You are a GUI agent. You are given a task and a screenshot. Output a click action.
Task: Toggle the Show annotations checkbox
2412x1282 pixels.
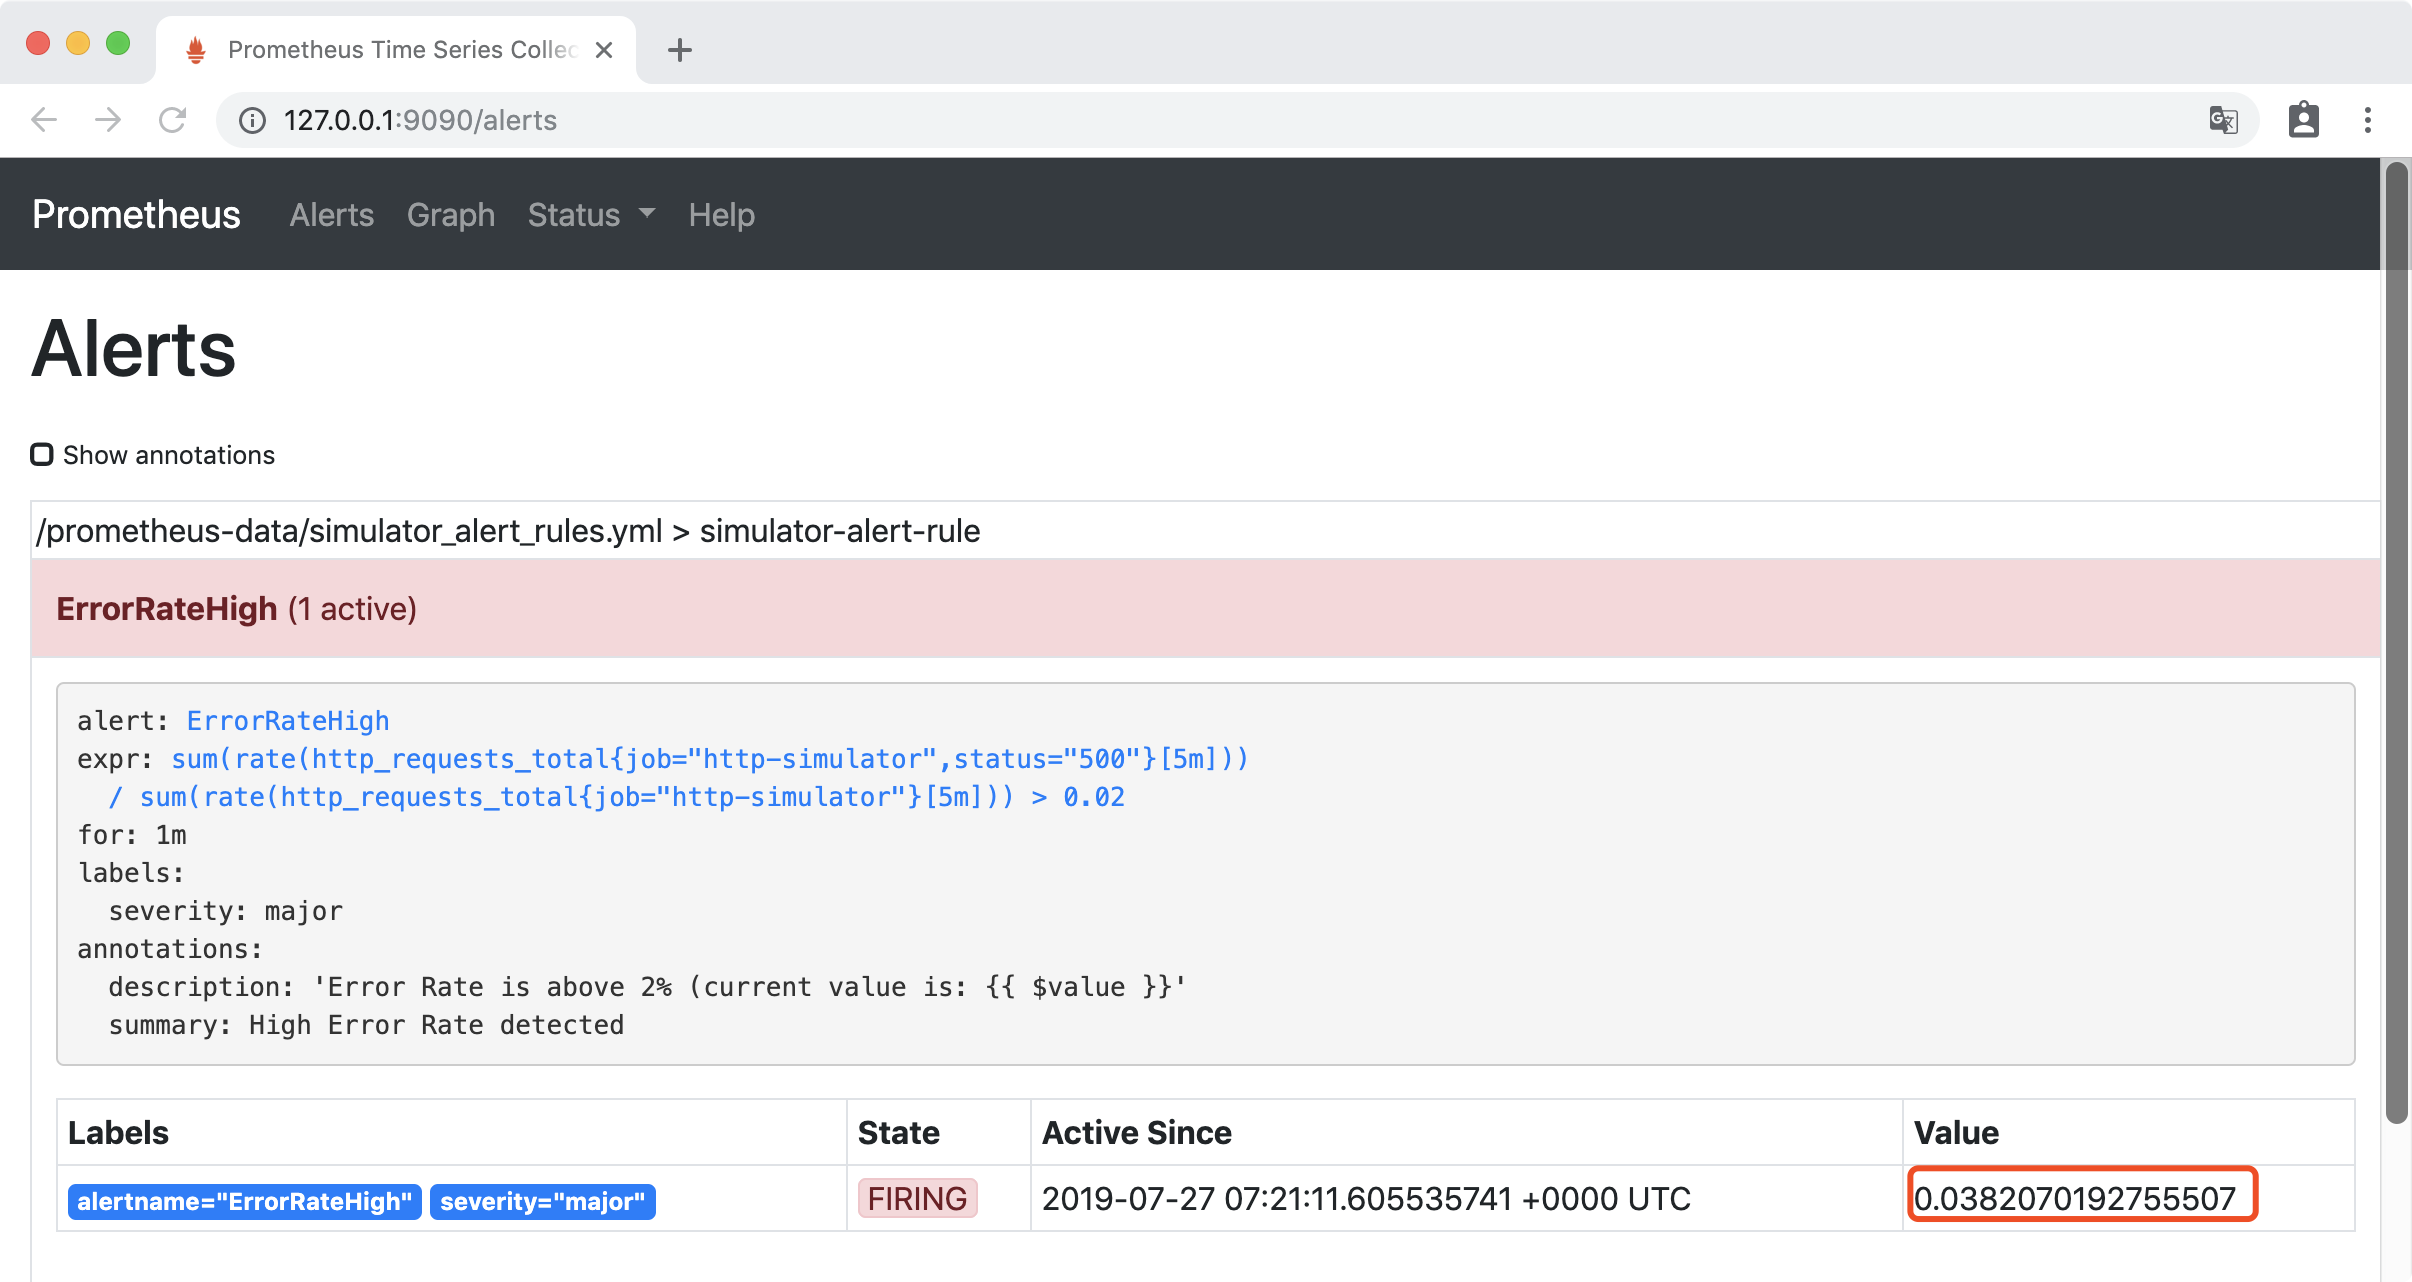43,454
